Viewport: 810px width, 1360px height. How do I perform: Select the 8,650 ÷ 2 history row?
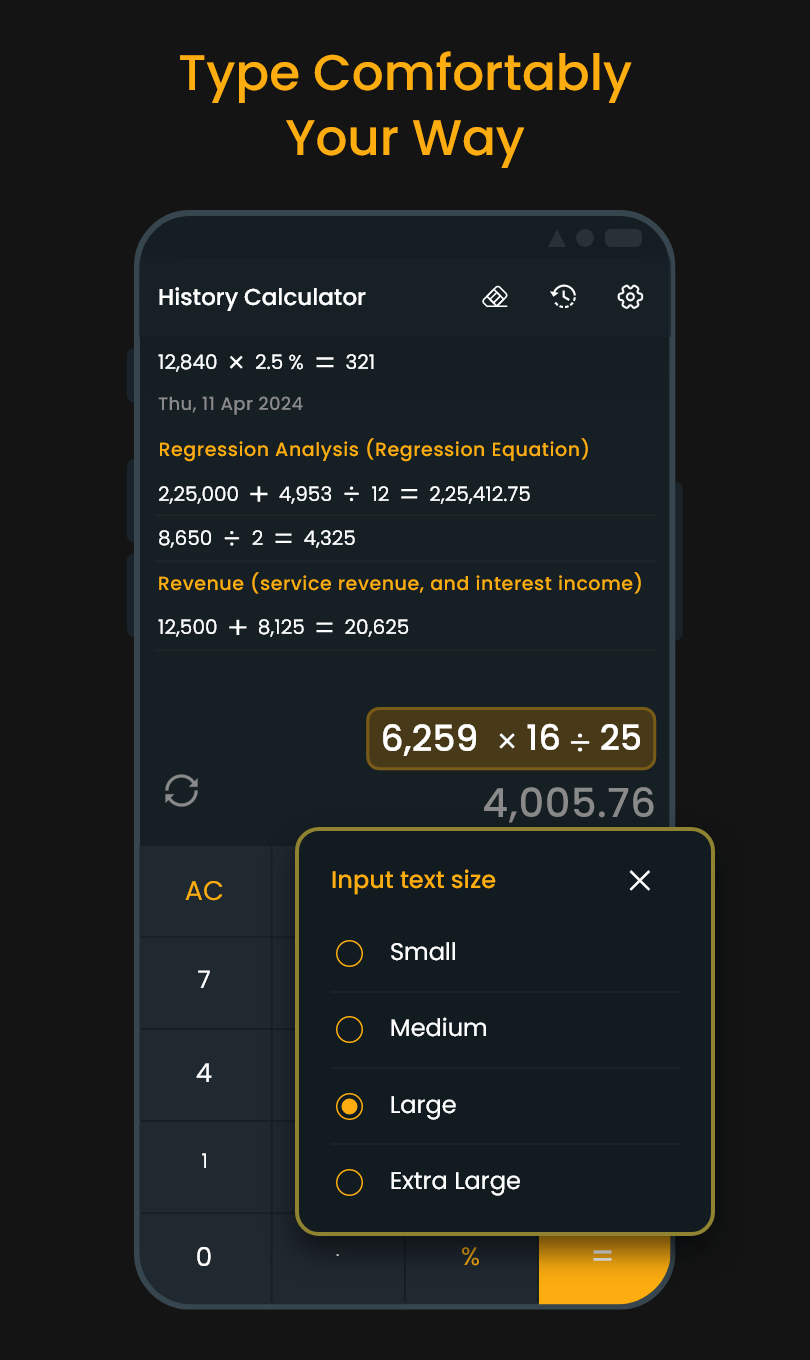pos(257,538)
